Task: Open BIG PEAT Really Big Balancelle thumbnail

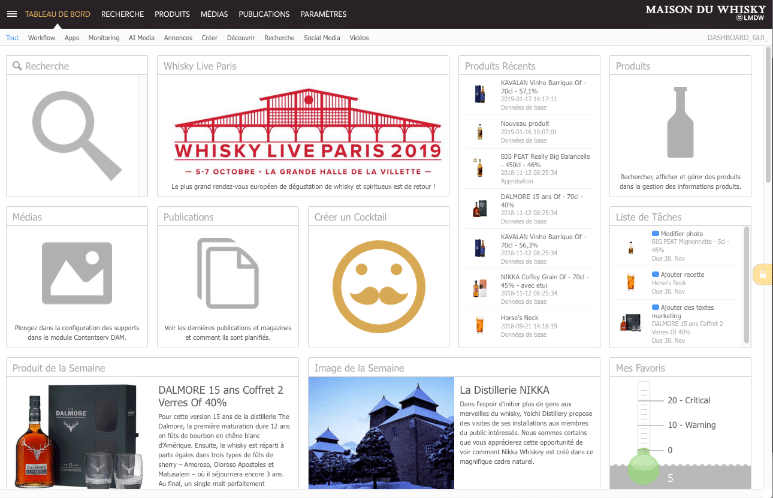Action: coord(478,167)
